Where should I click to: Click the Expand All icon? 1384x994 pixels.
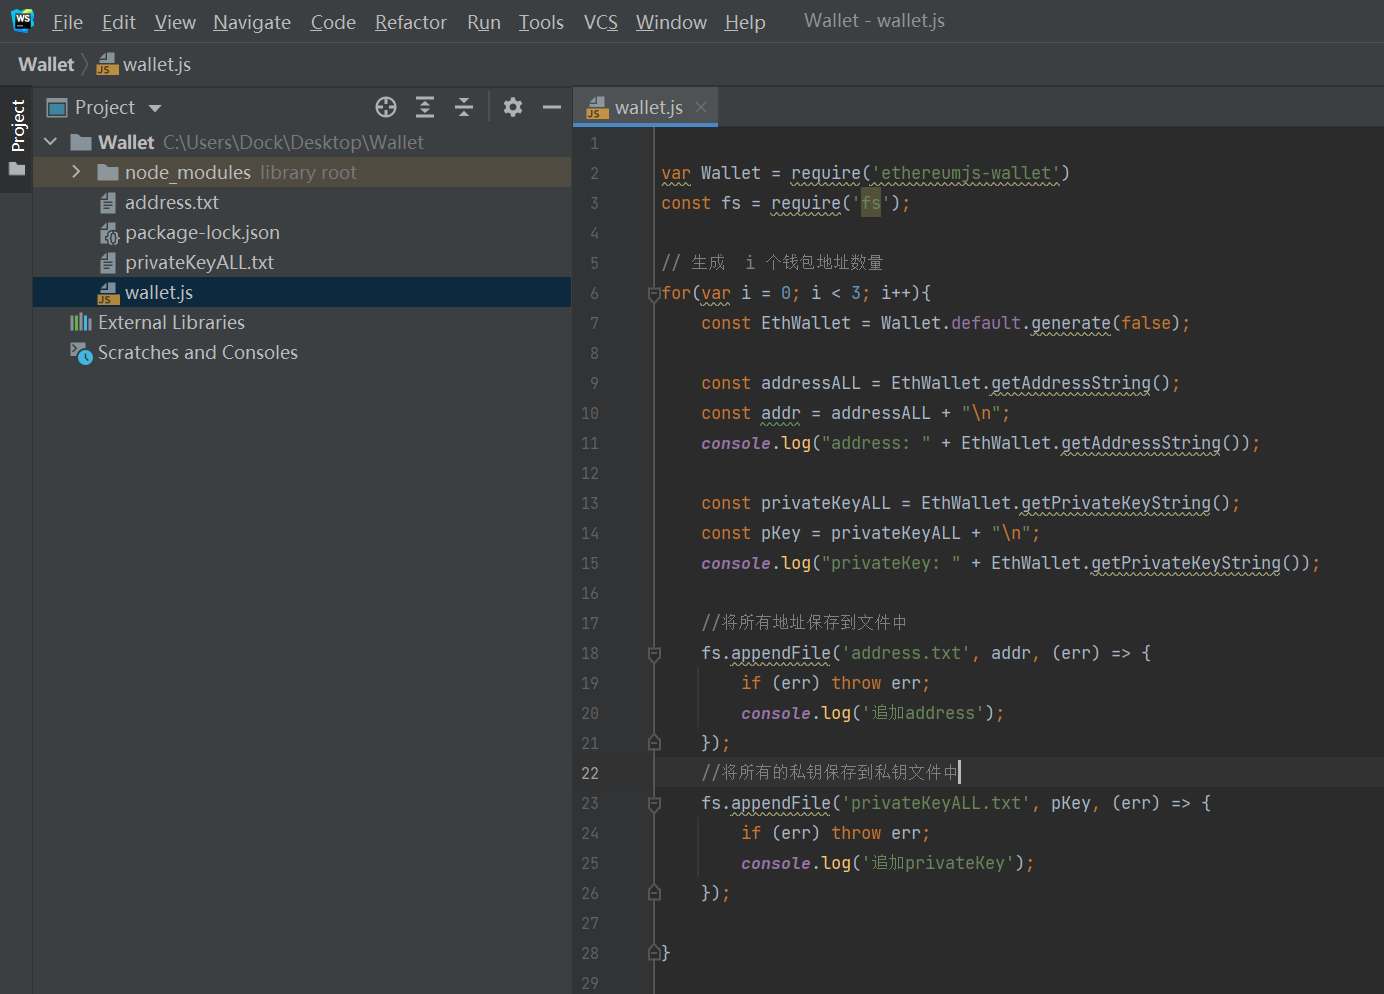(x=425, y=107)
